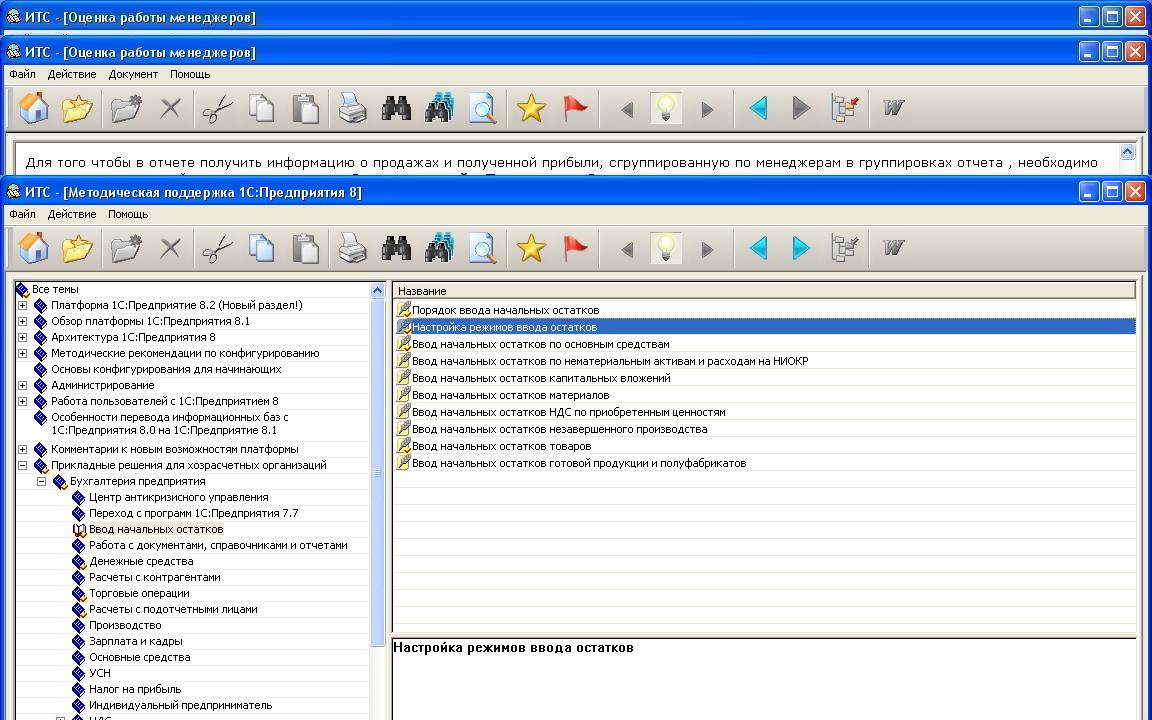This screenshot has height=720, width=1152.
Task: Click the topic tree scrollbar up arrow
Action: (377, 291)
